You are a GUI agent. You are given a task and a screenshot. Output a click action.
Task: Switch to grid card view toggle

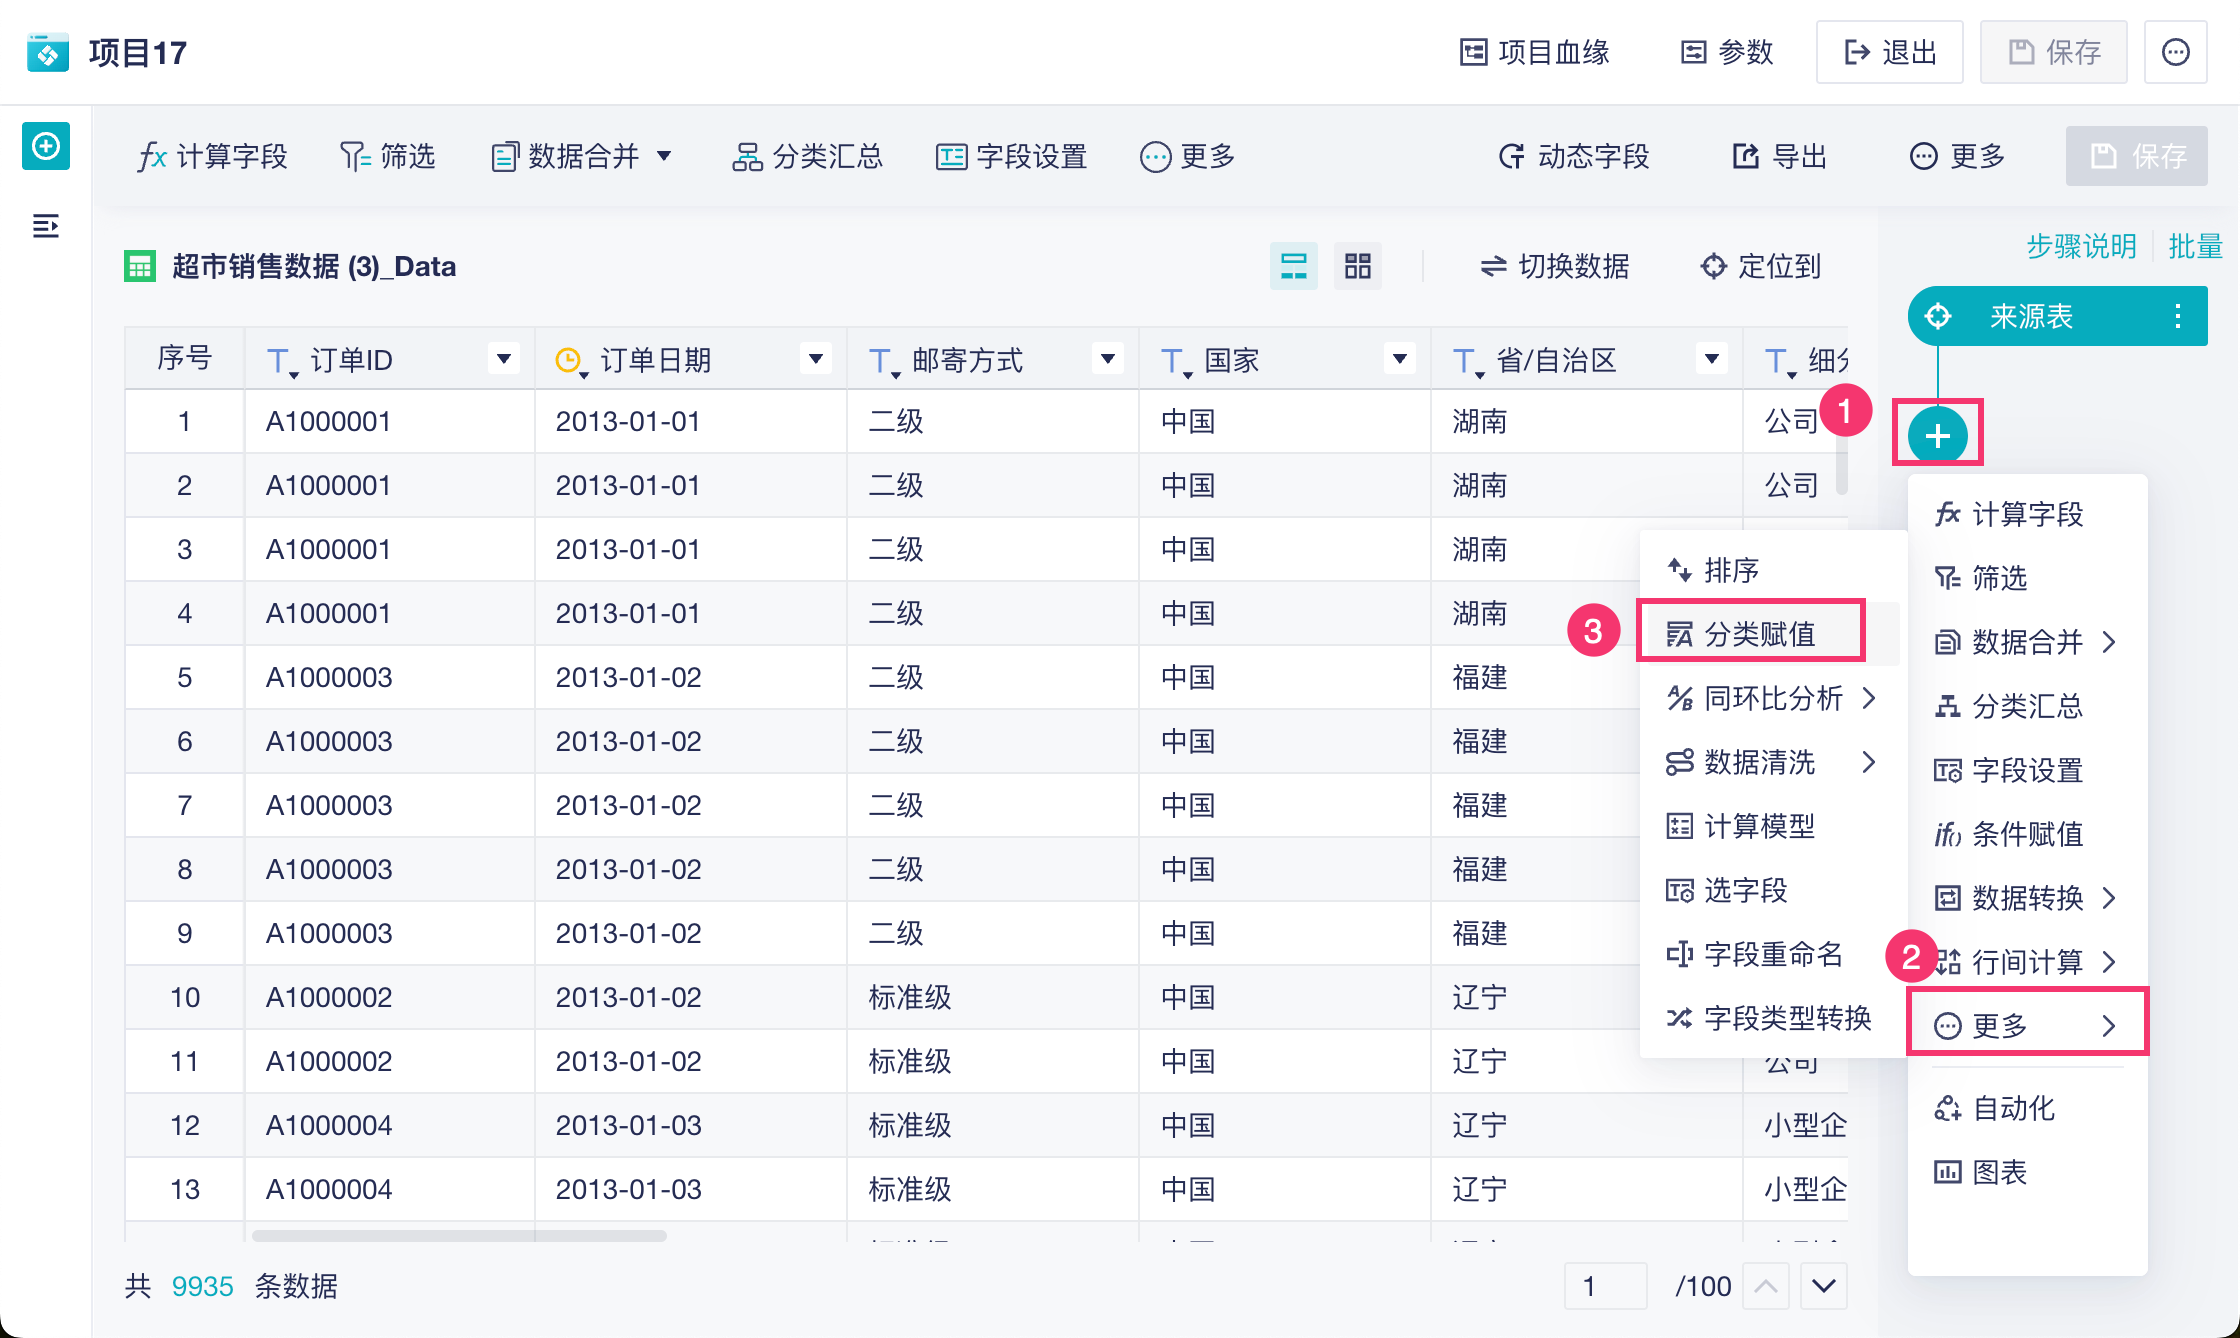point(1357,266)
